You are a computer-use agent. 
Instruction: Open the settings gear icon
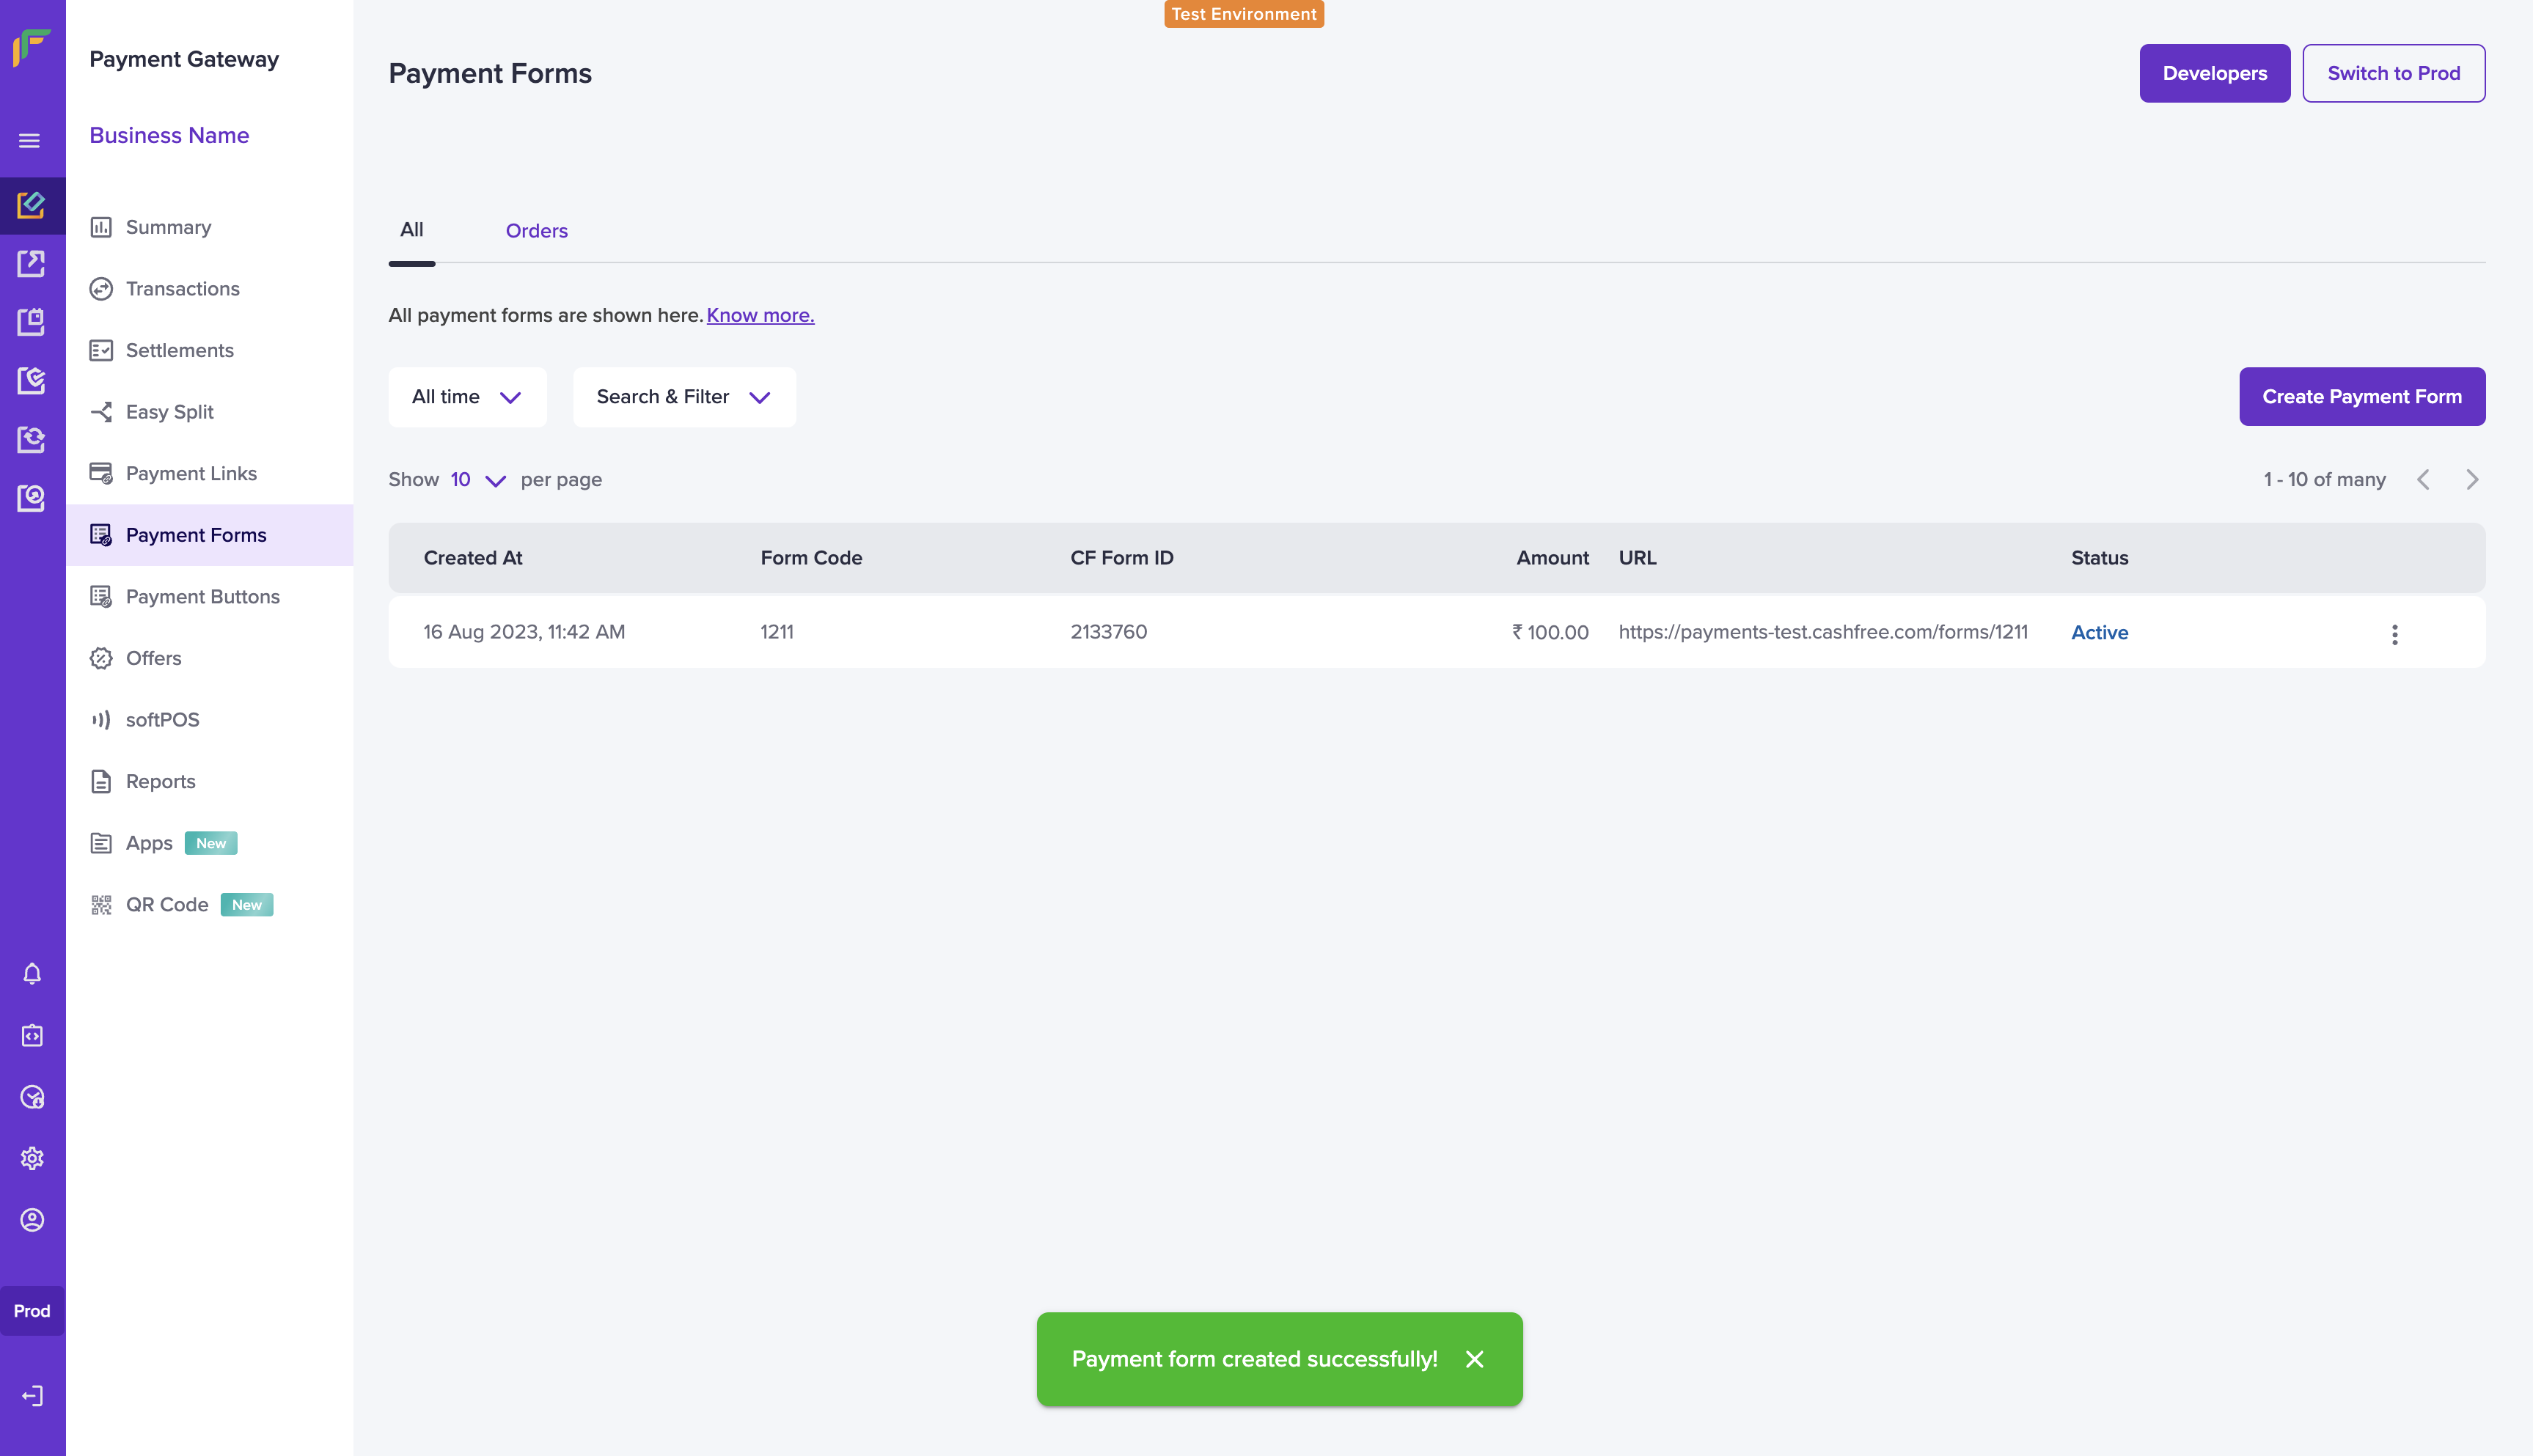pos(32,1158)
